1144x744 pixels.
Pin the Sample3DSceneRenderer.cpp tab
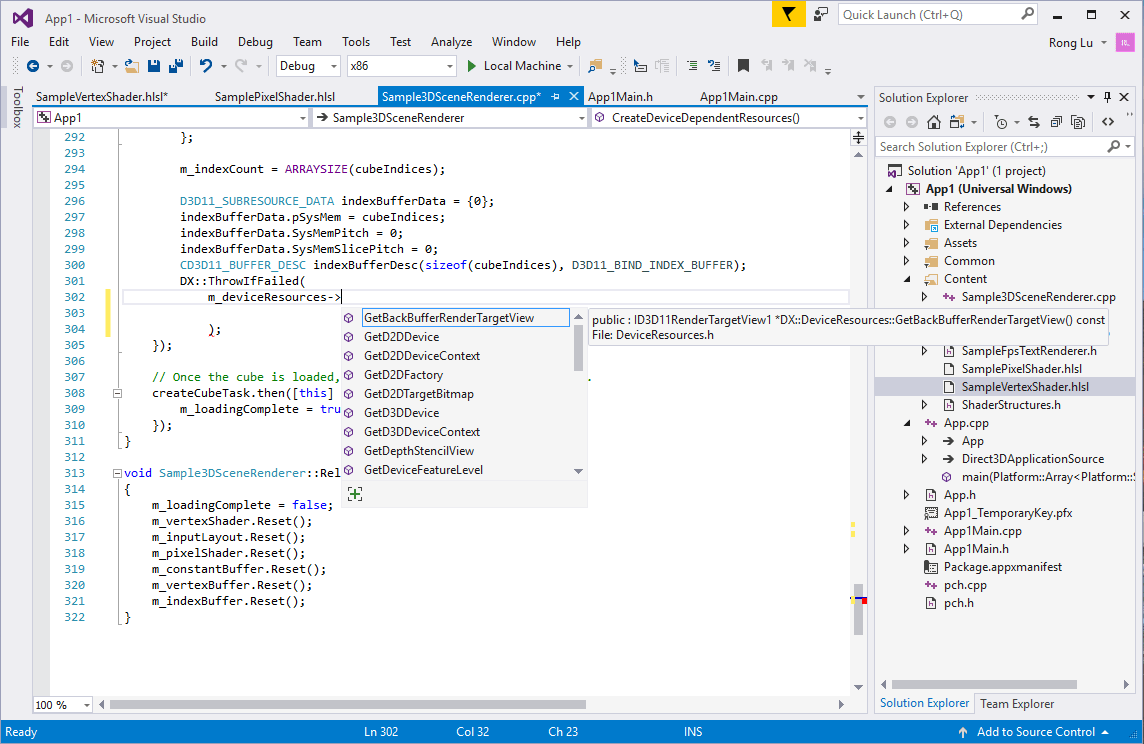click(x=555, y=96)
